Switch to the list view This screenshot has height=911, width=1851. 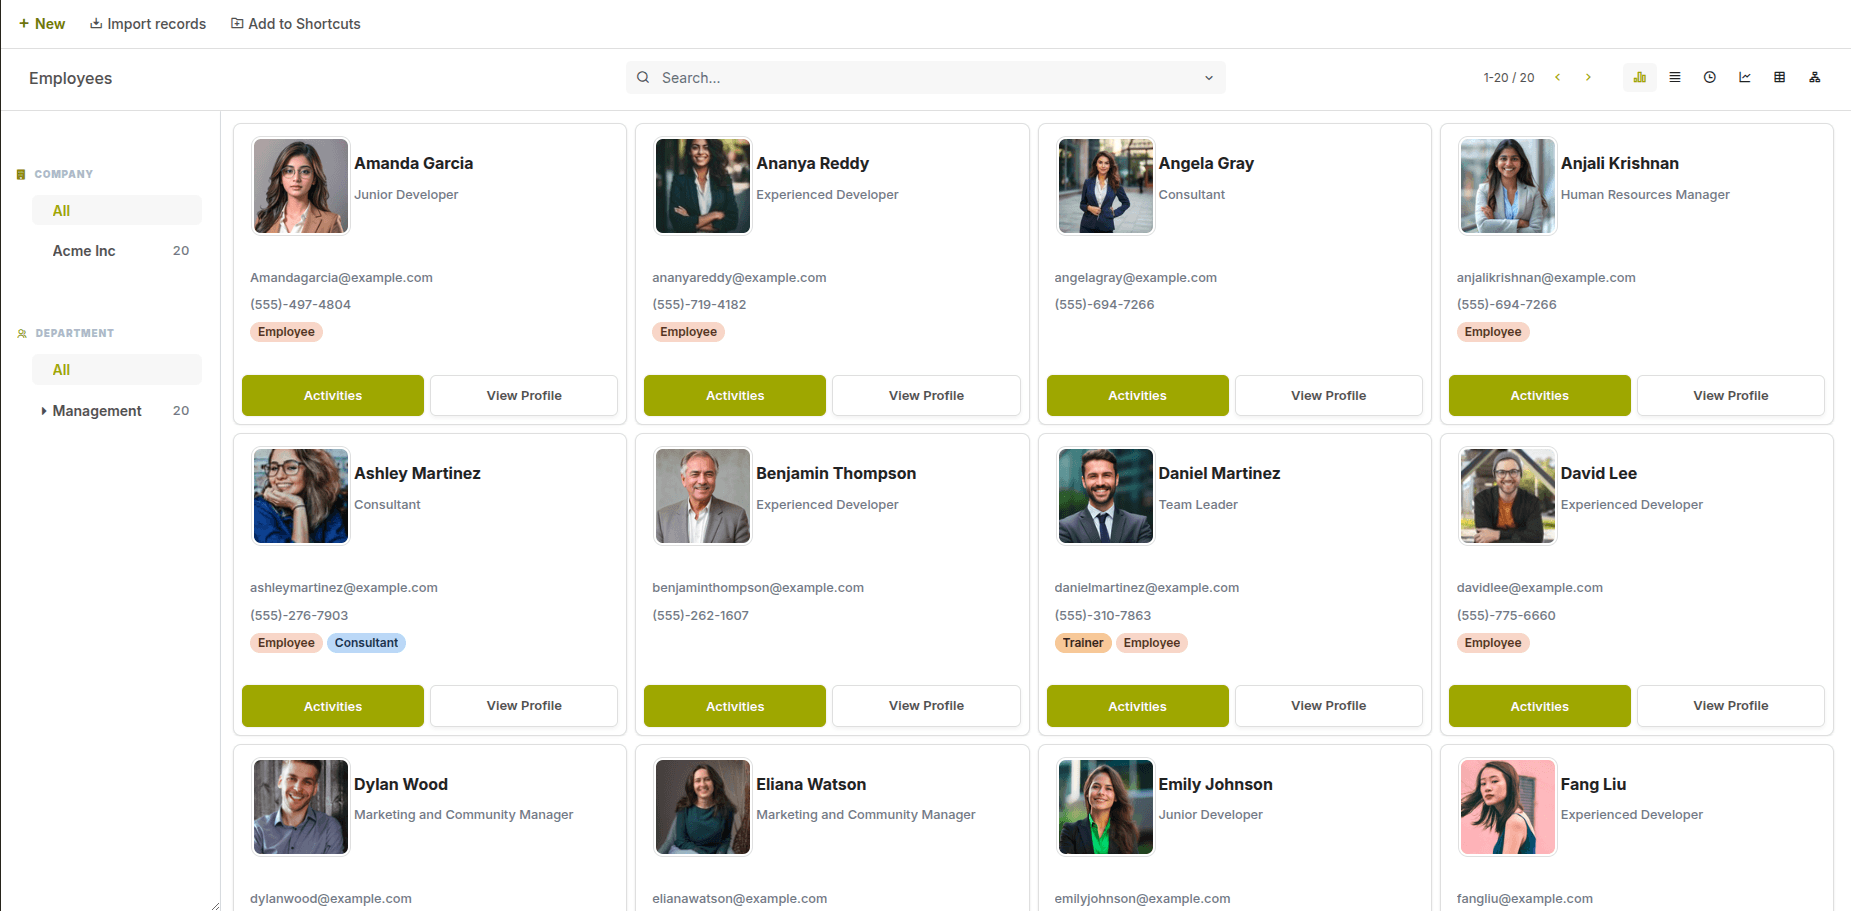1675,77
